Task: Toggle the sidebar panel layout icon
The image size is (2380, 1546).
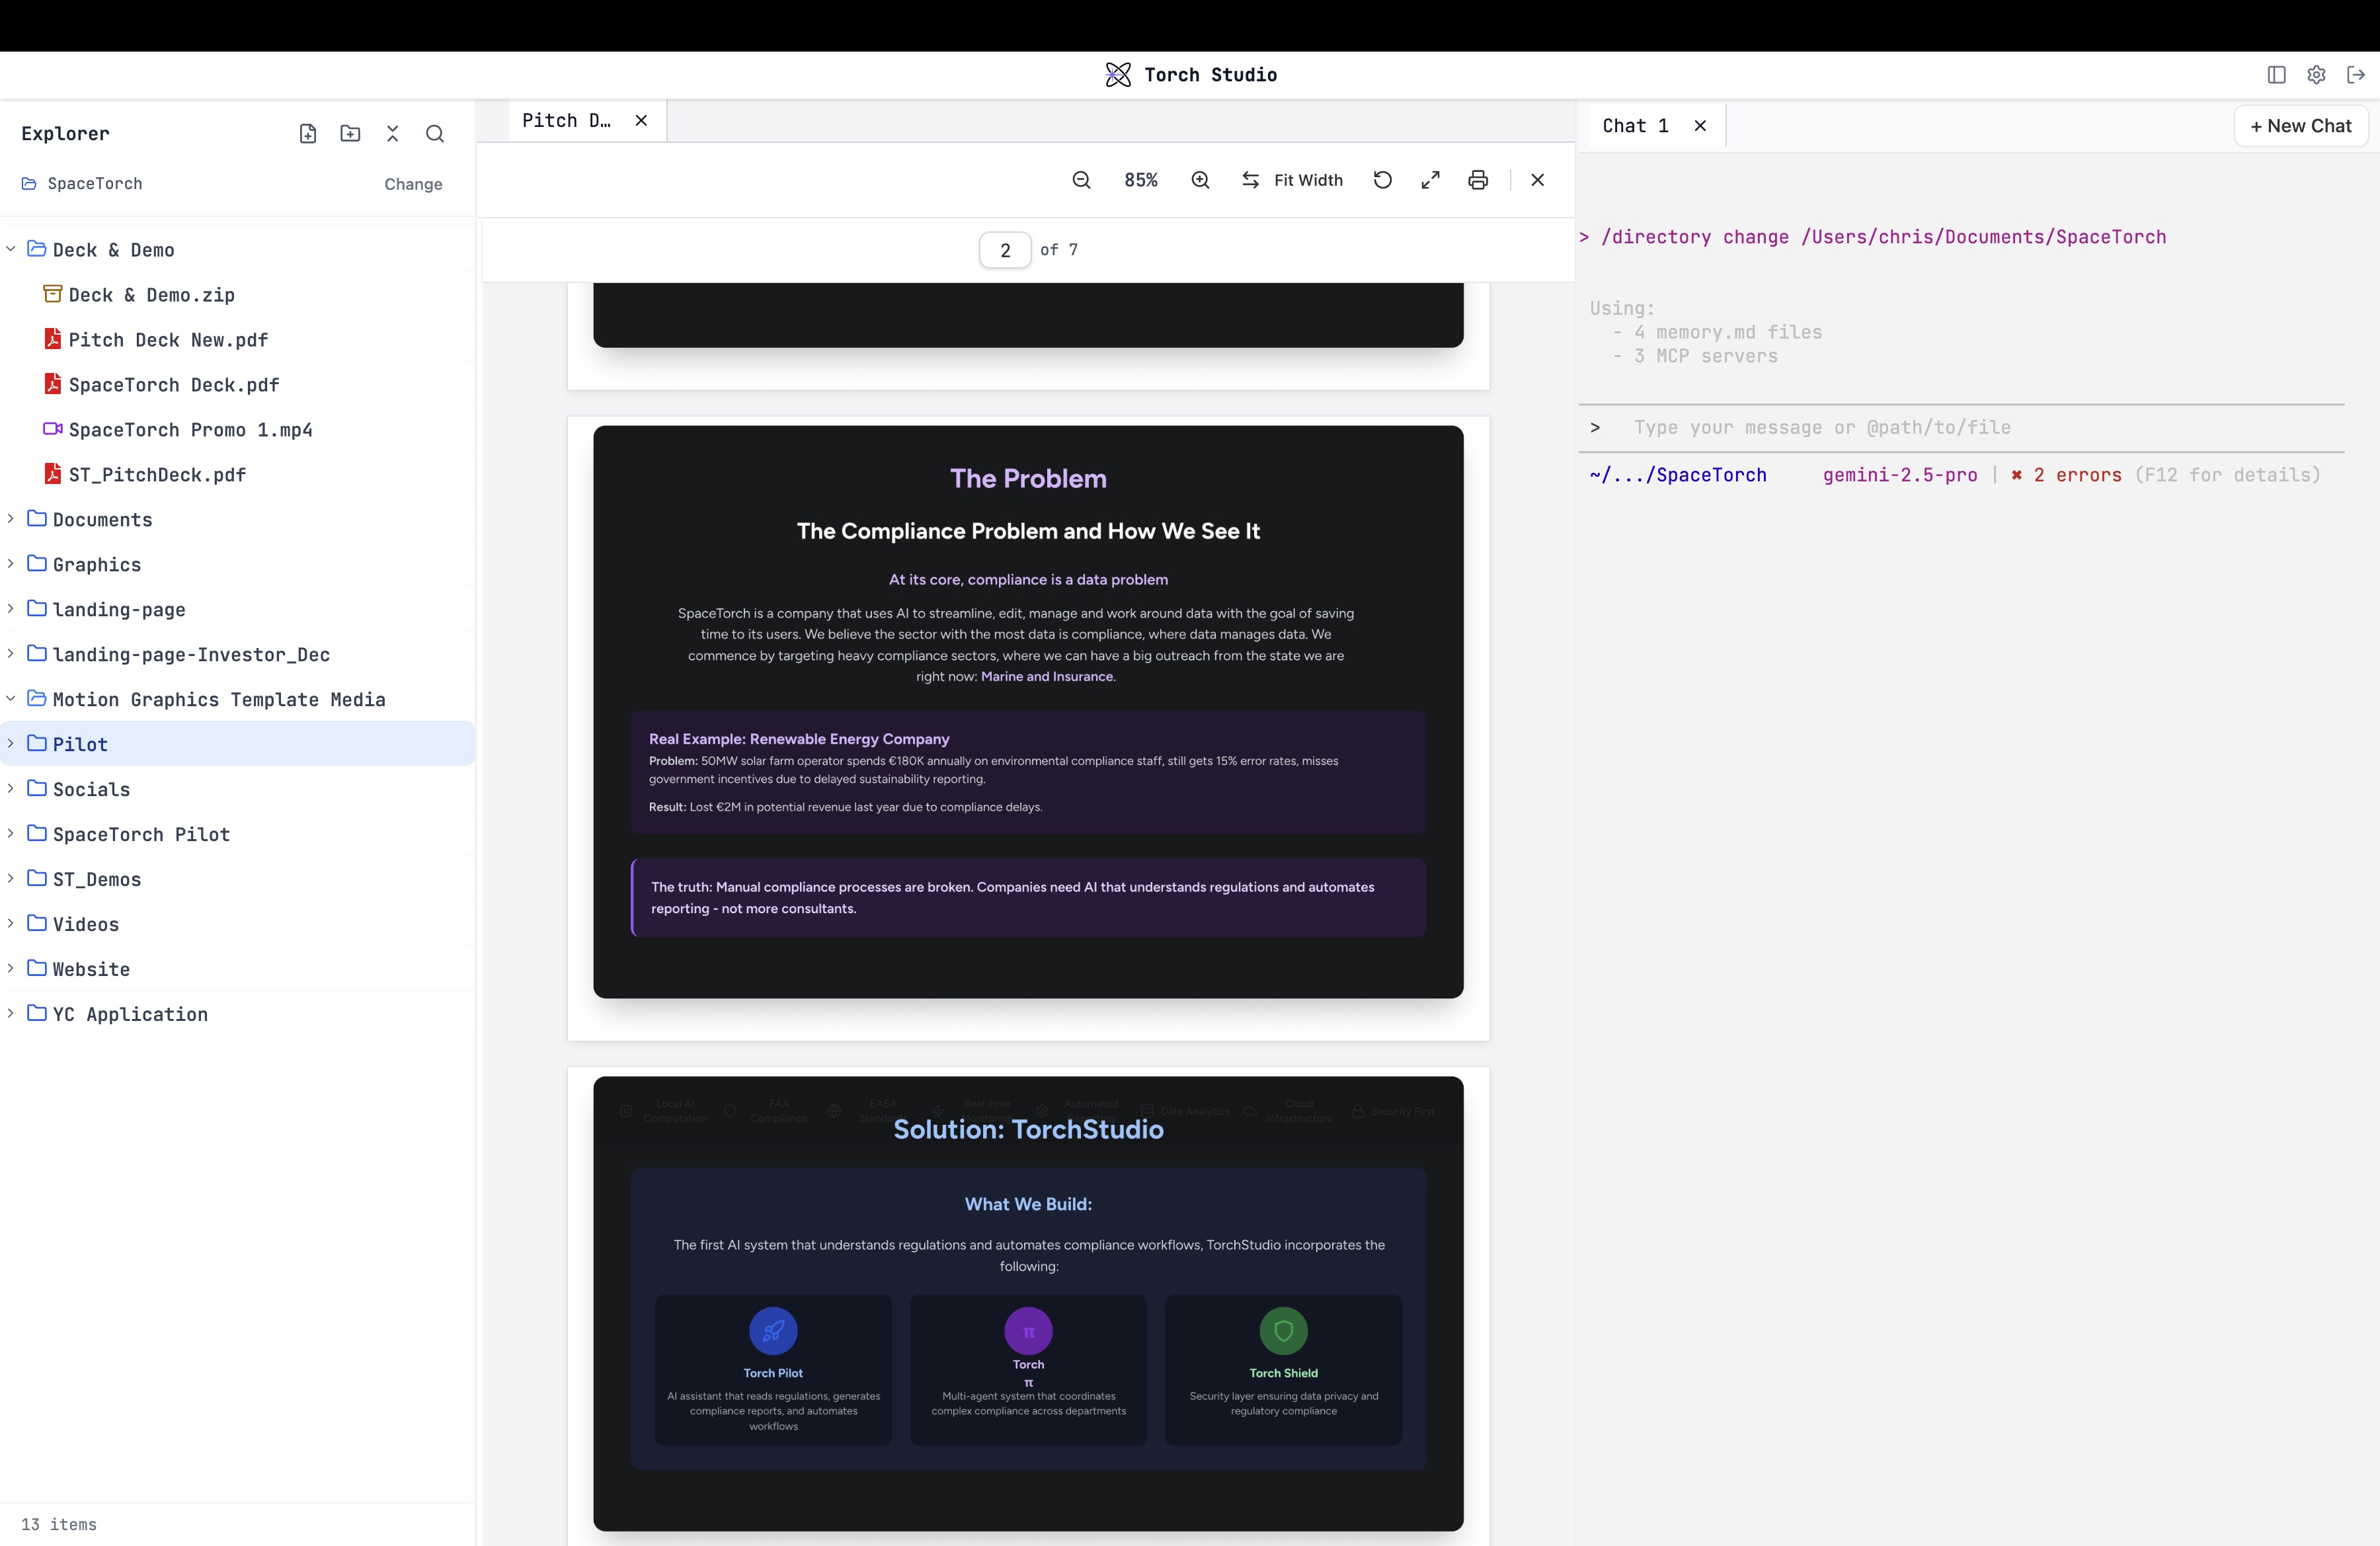Action: click(x=2276, y=75)
